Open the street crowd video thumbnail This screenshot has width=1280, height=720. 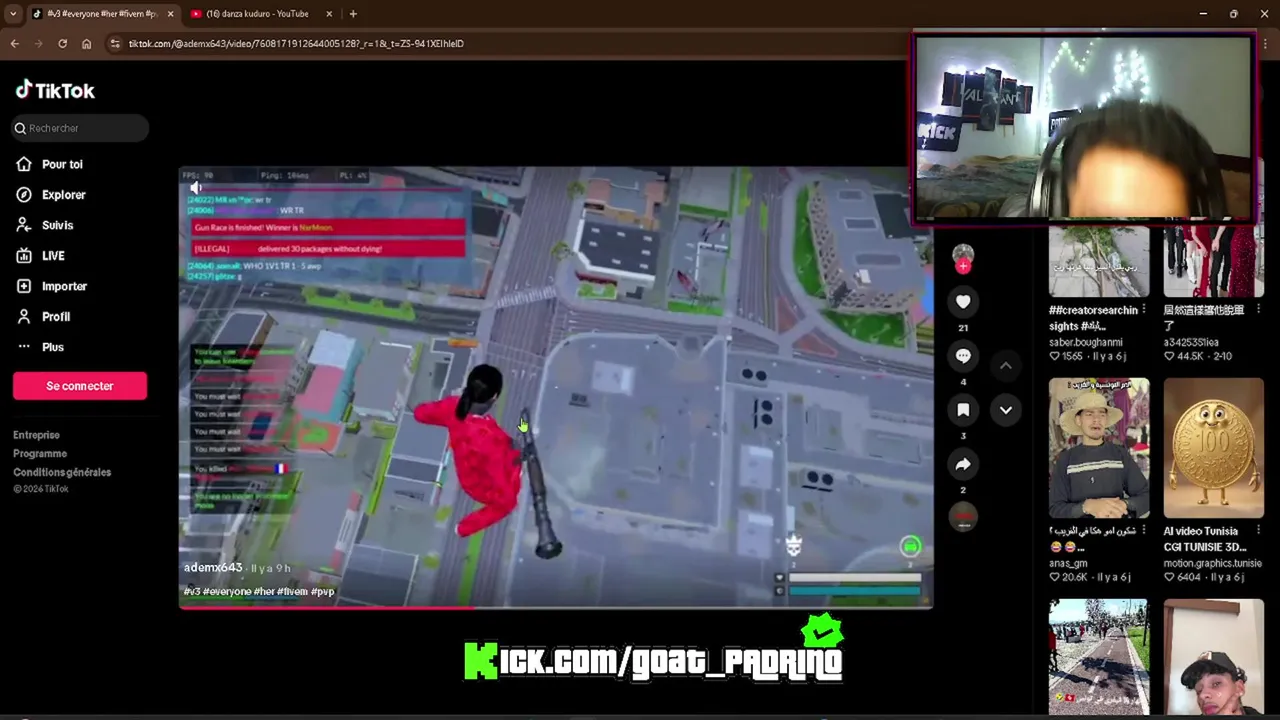pos(1099,657)
